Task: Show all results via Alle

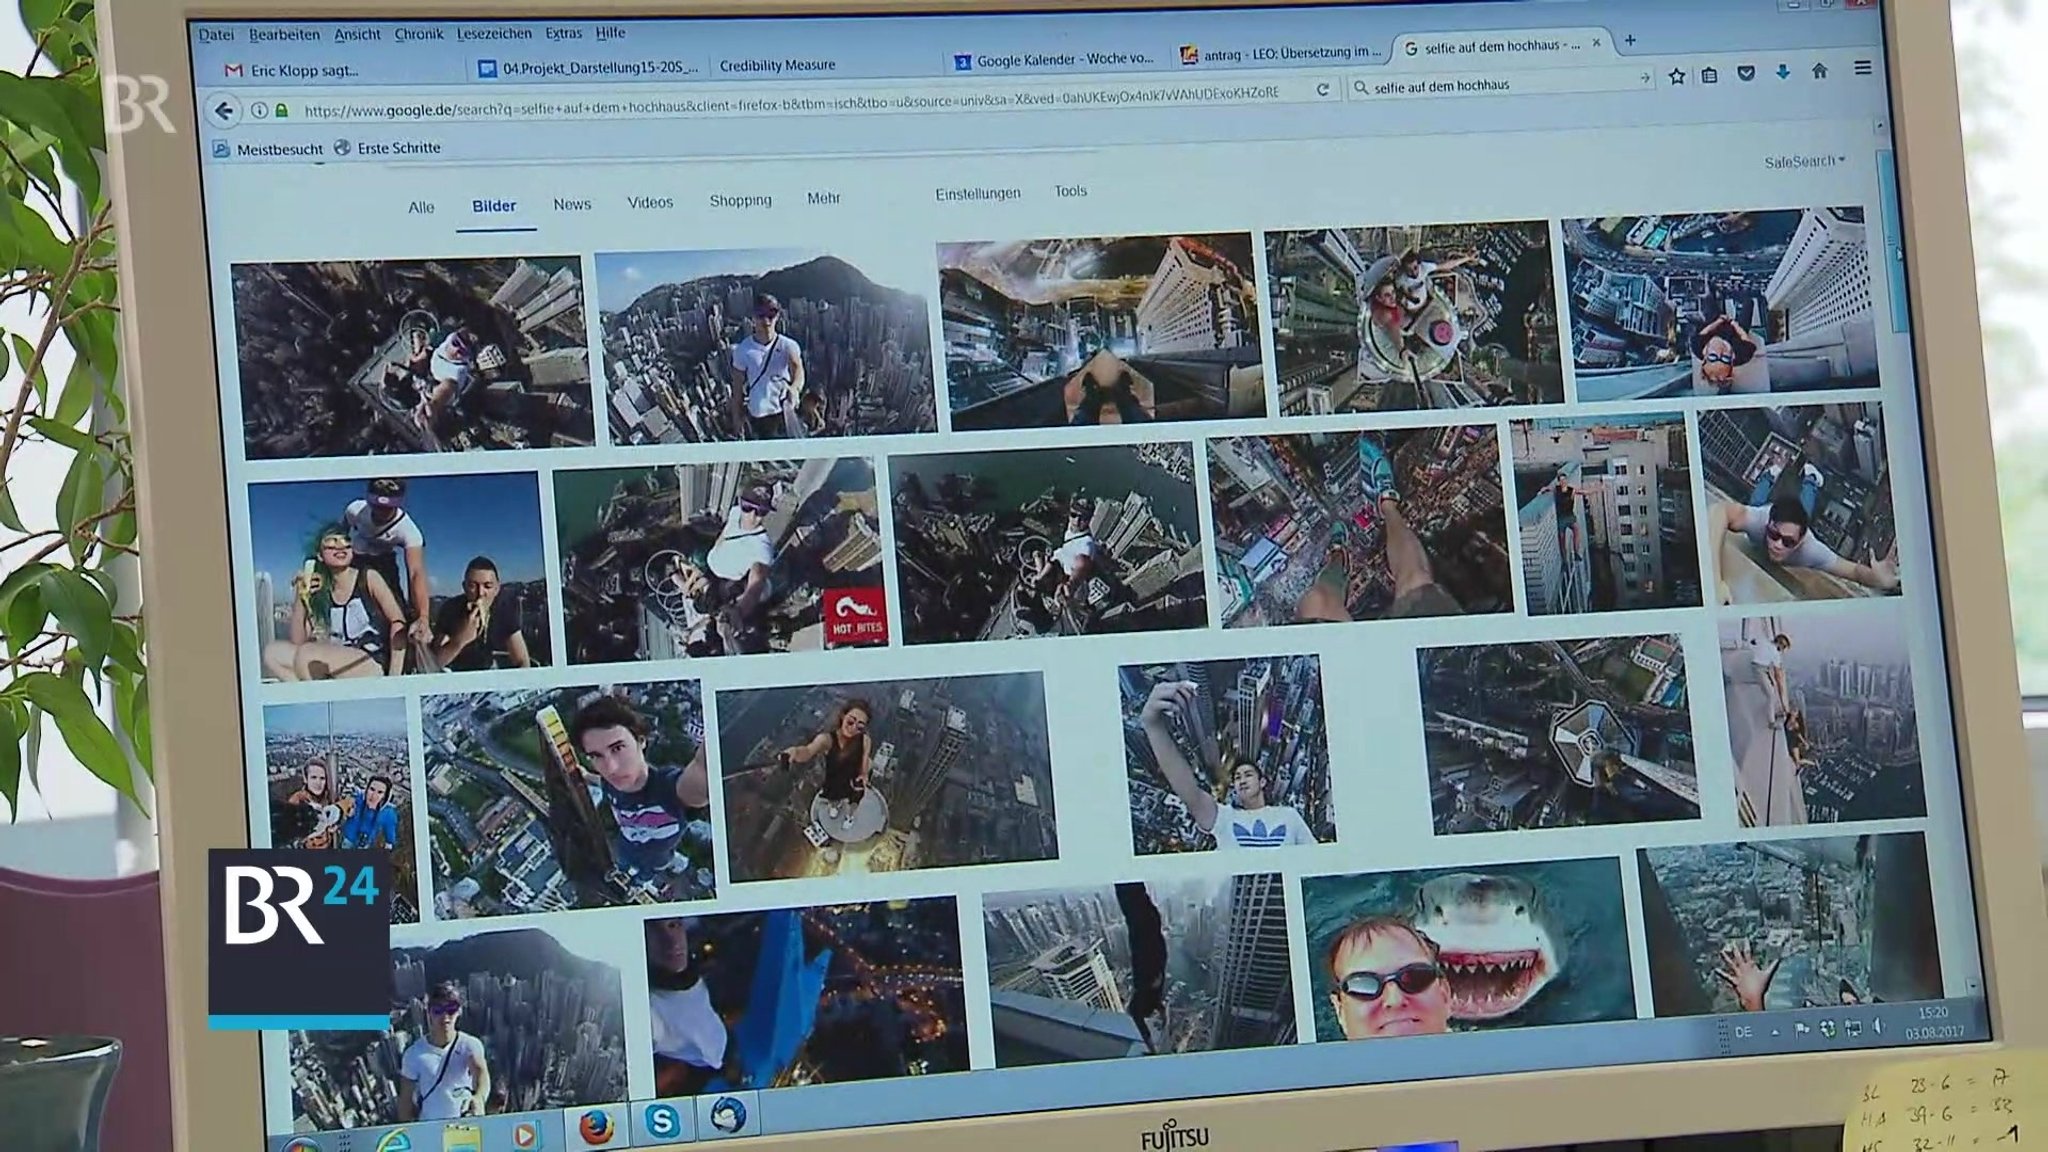Action: (x=421, y=207)
